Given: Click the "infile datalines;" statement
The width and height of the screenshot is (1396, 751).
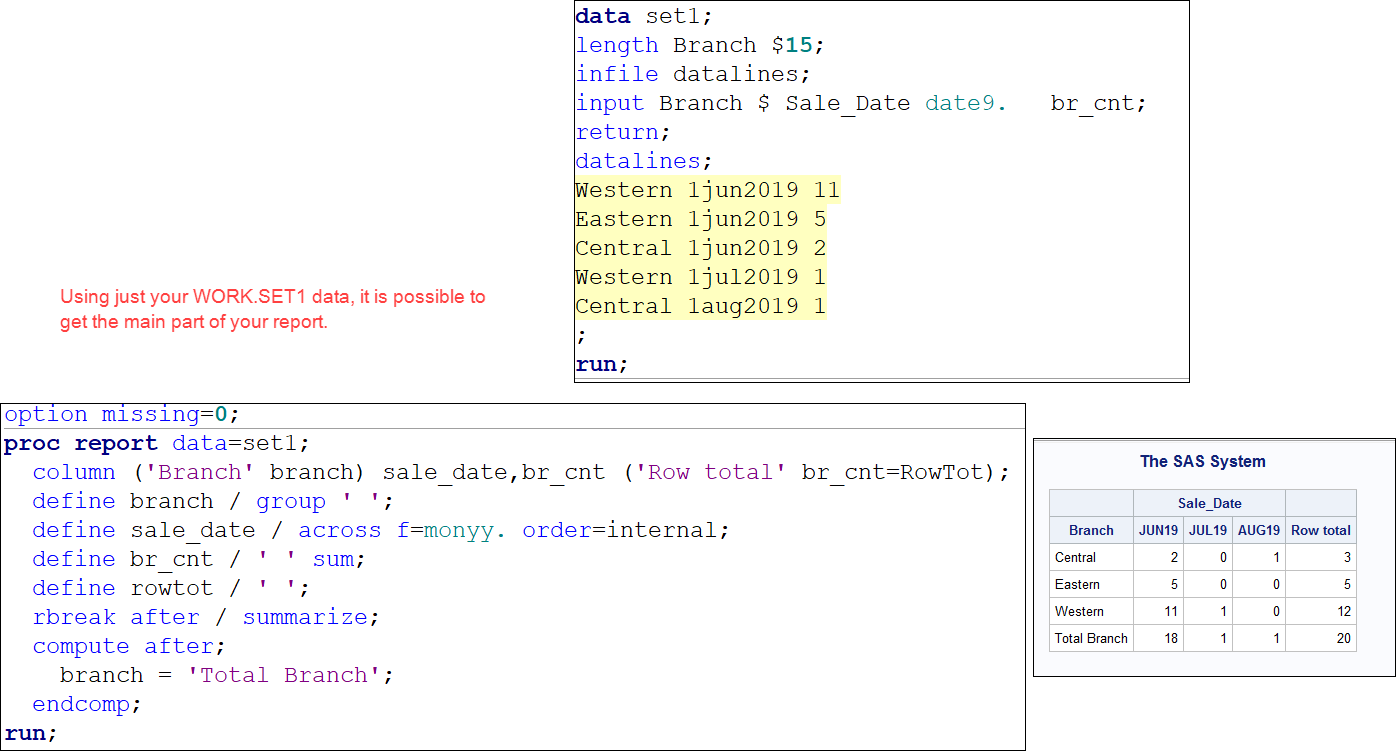Looking at the screenshot, I should coord(690,74).
